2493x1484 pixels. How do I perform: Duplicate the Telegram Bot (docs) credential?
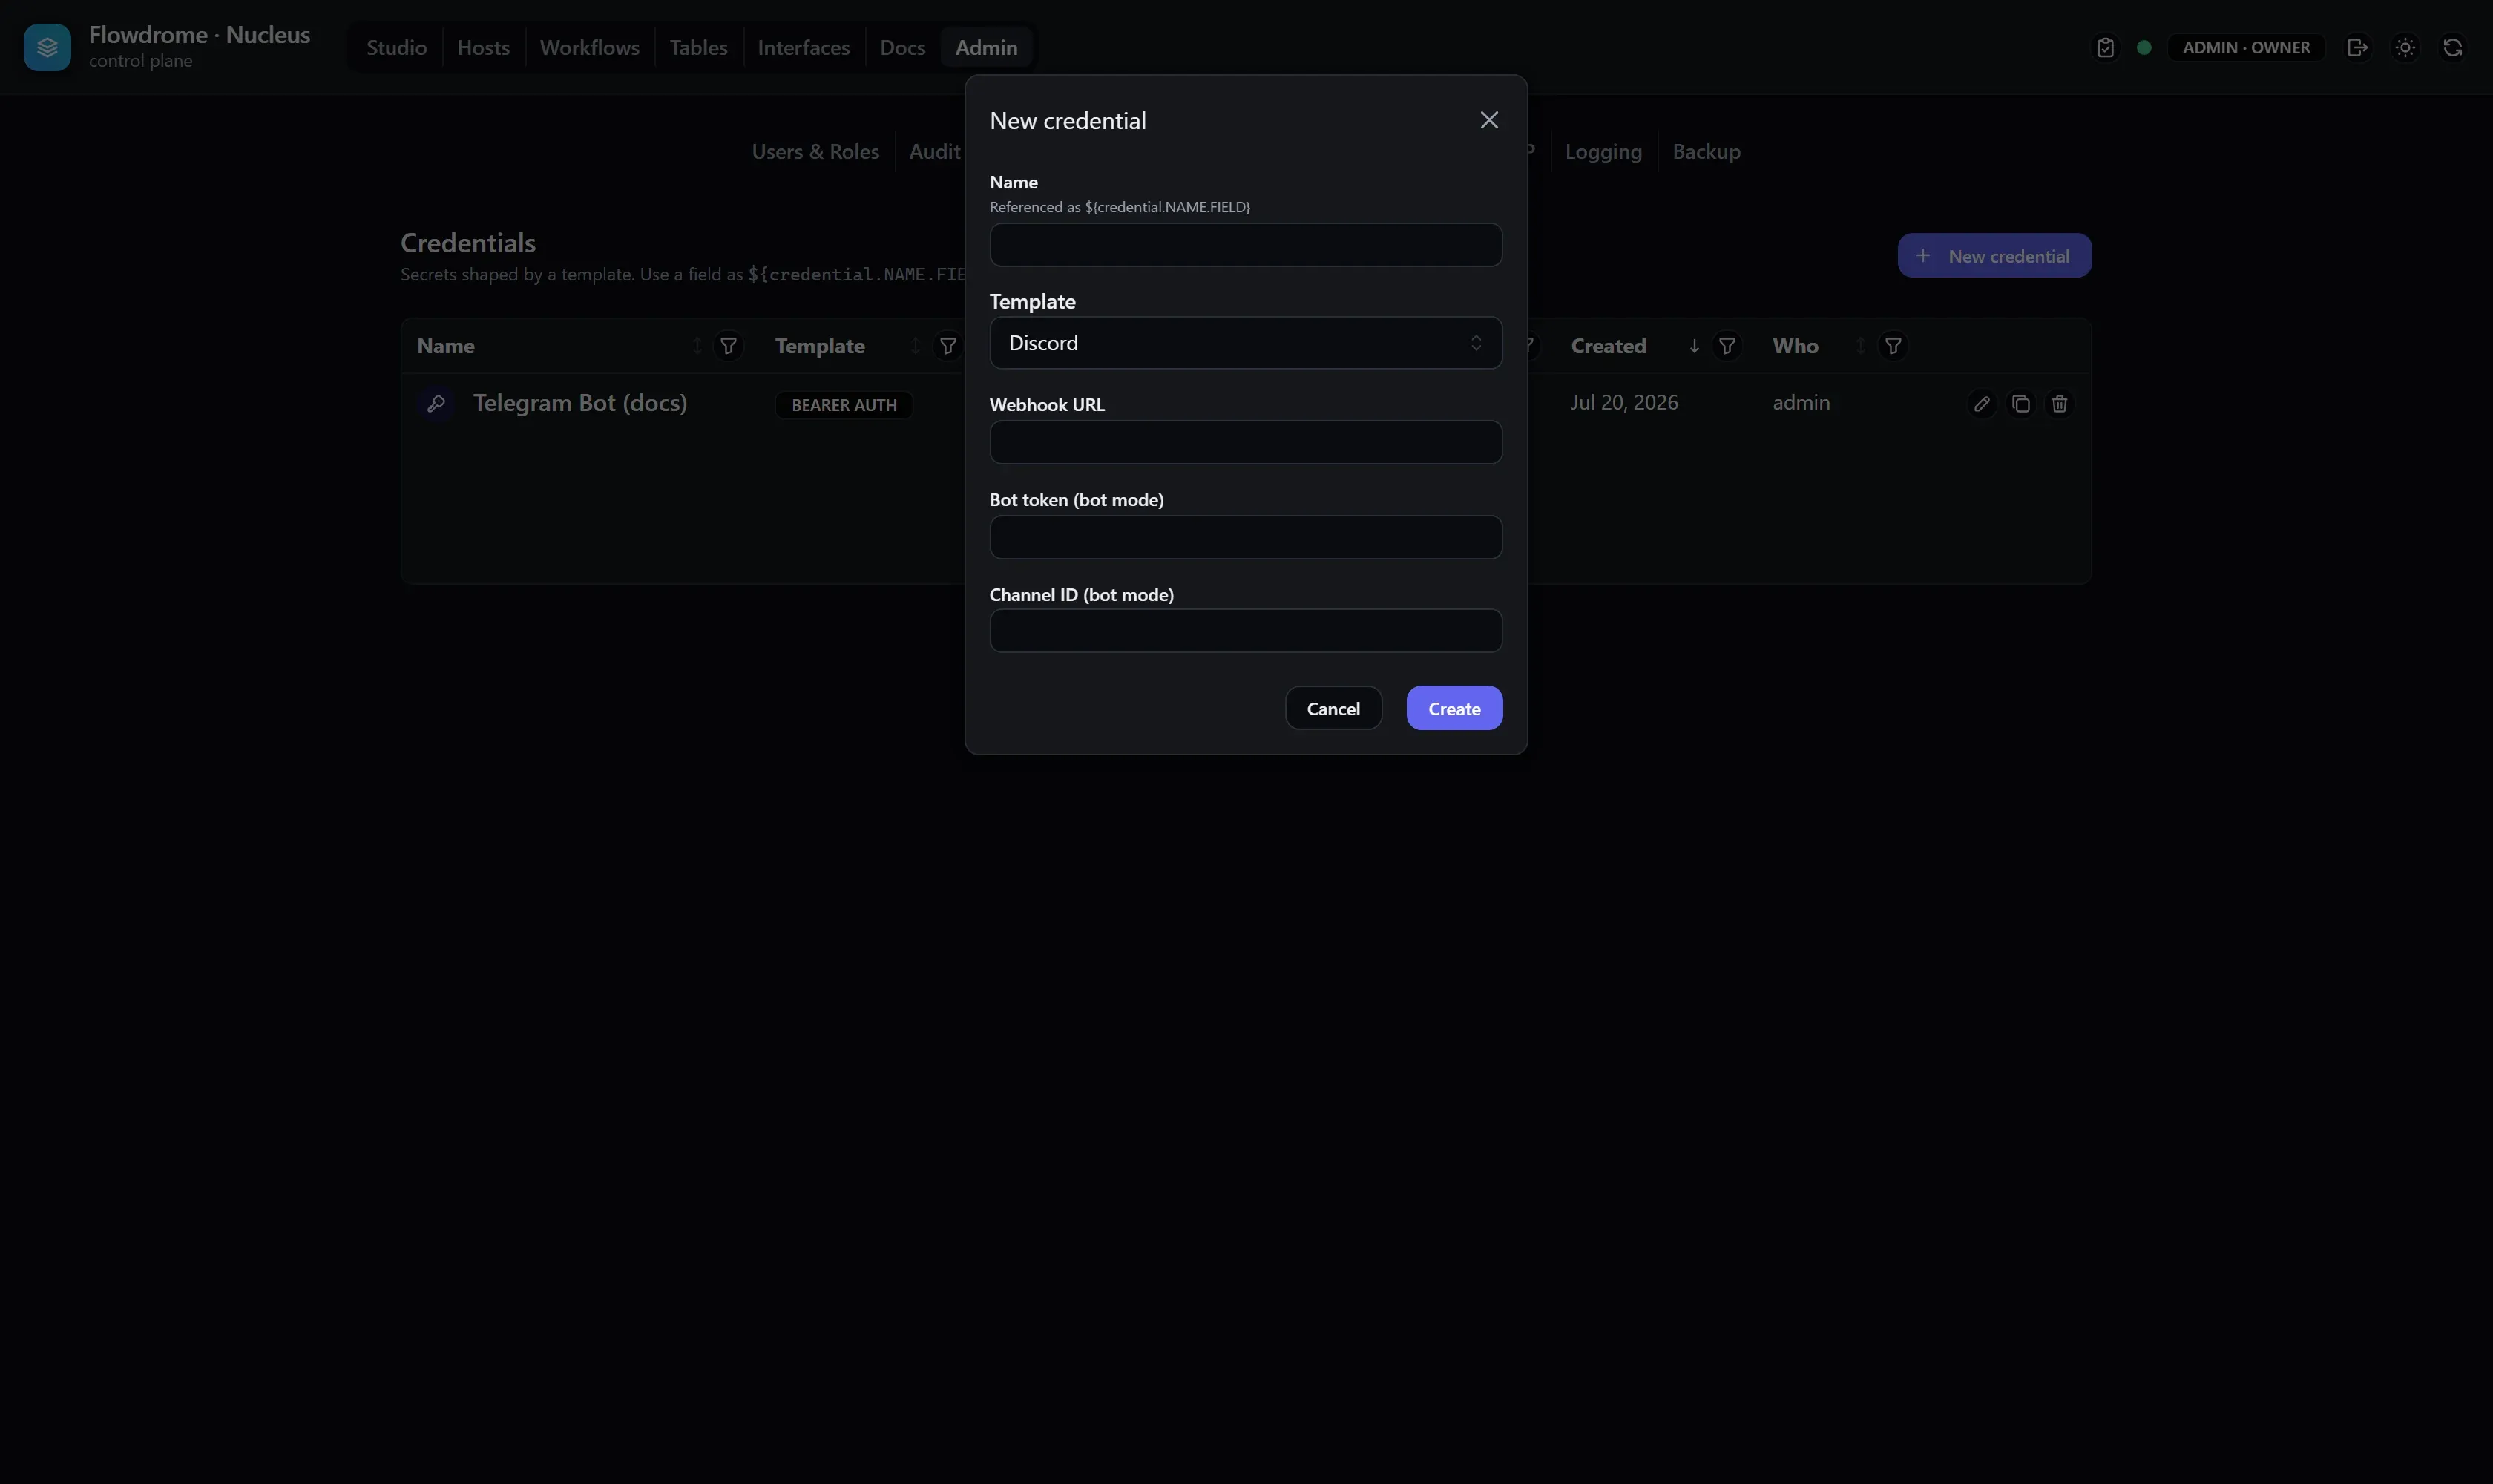tap(2020, 404)
